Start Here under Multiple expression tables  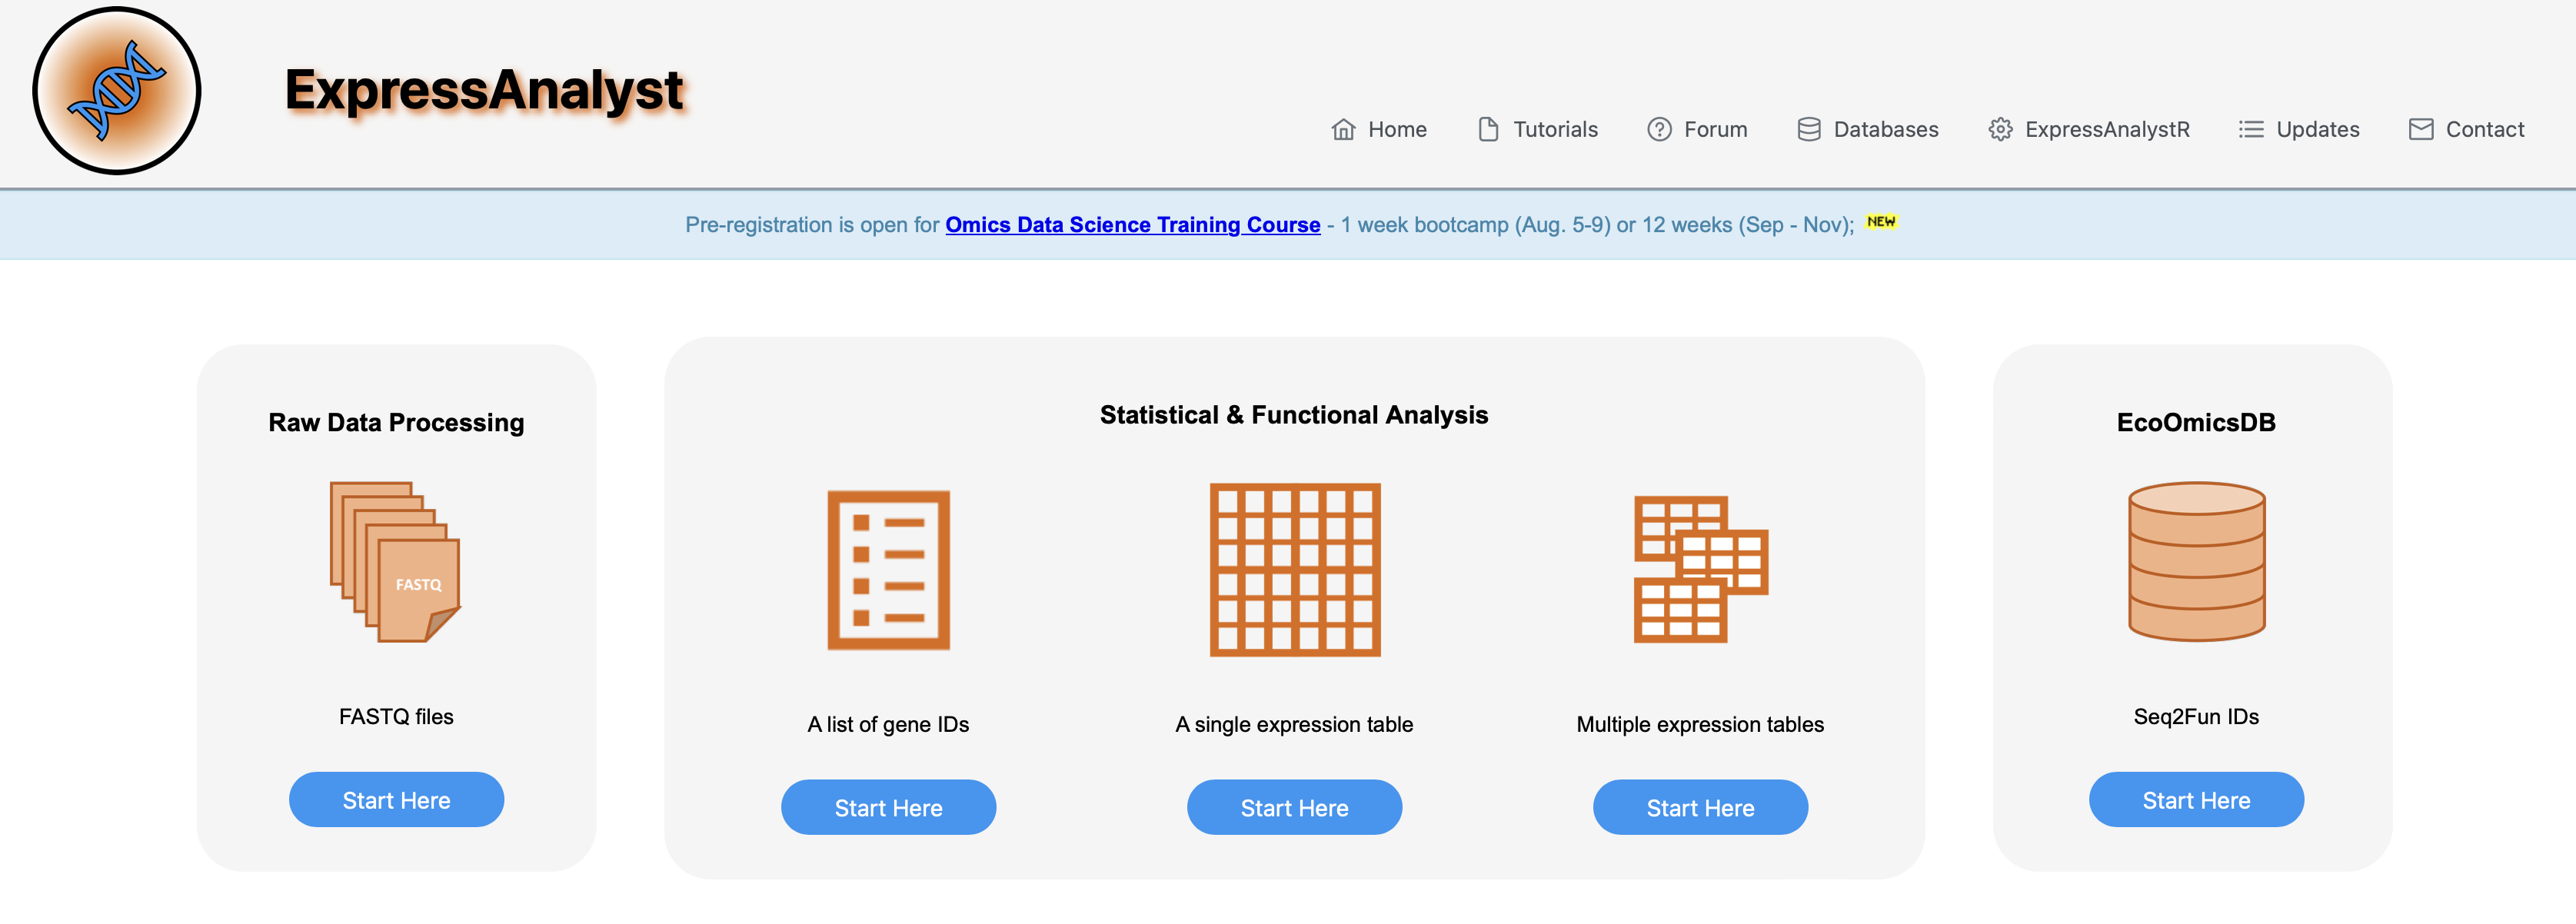[1700, 808]
